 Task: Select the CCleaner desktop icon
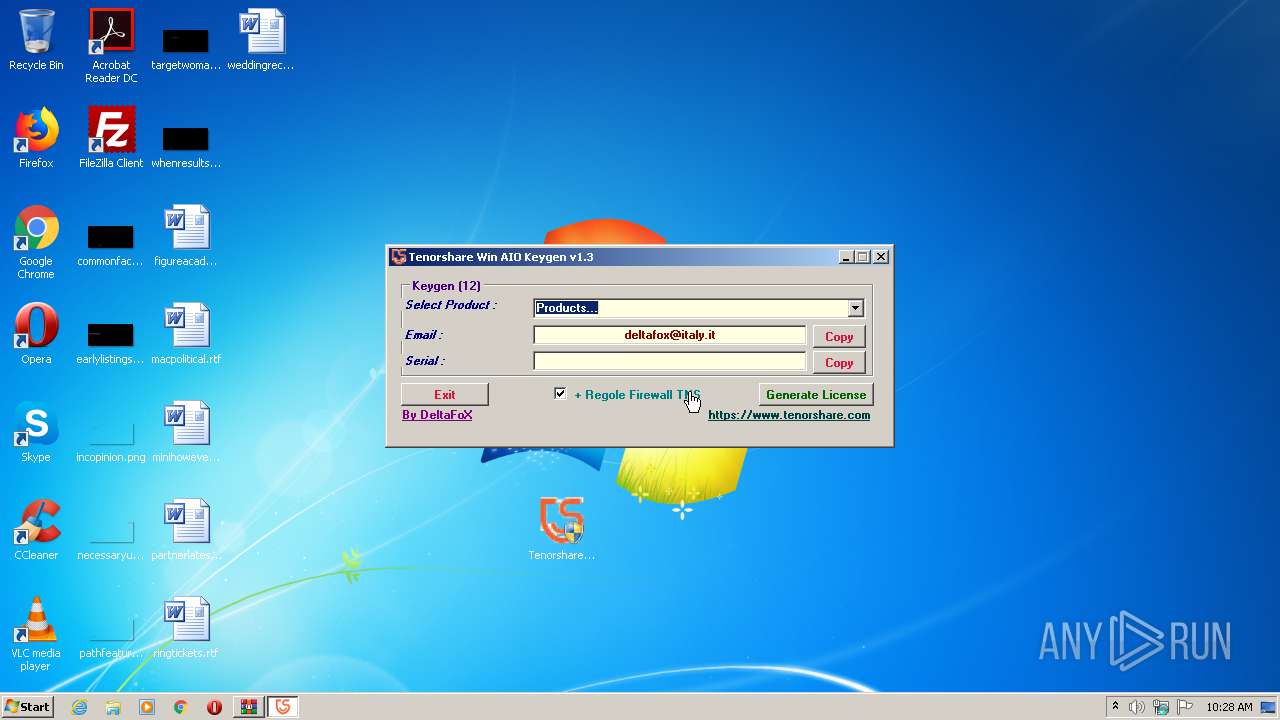pyautogui.click(x=36, y=531)
